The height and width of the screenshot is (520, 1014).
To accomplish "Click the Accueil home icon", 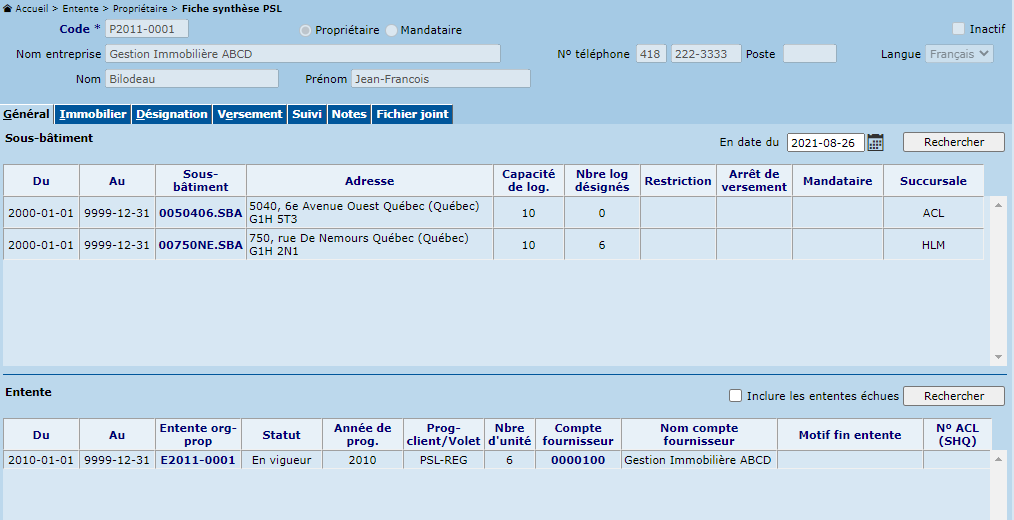I will click(x=8, y=8).
